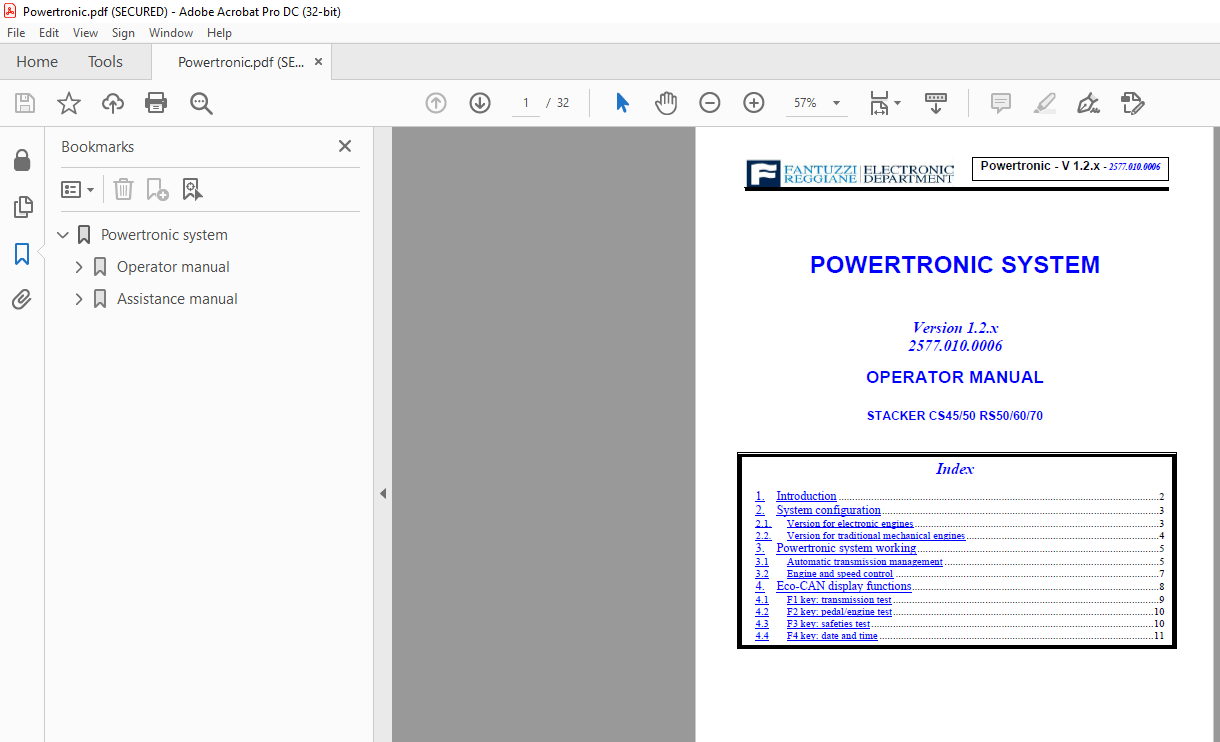Open the Window menu
Screen dimensions: 1220x742
click(x=171, y=33)
